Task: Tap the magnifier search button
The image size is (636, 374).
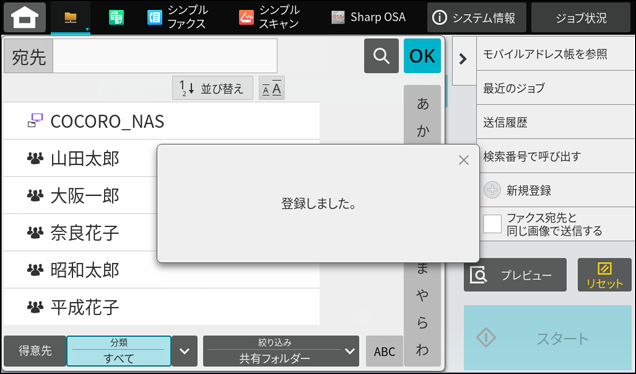Action: (381, 56)
